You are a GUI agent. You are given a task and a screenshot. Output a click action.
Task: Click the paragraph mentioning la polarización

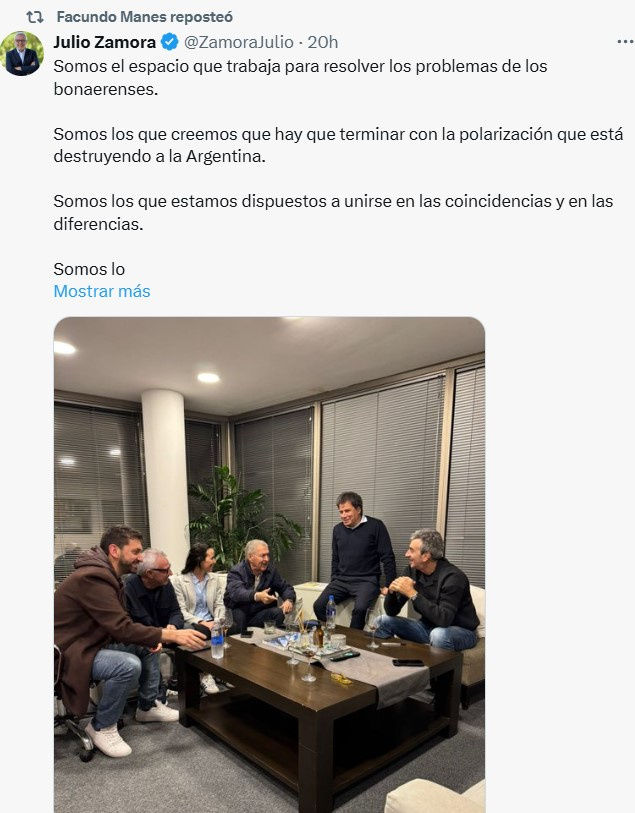click(338, 145)
